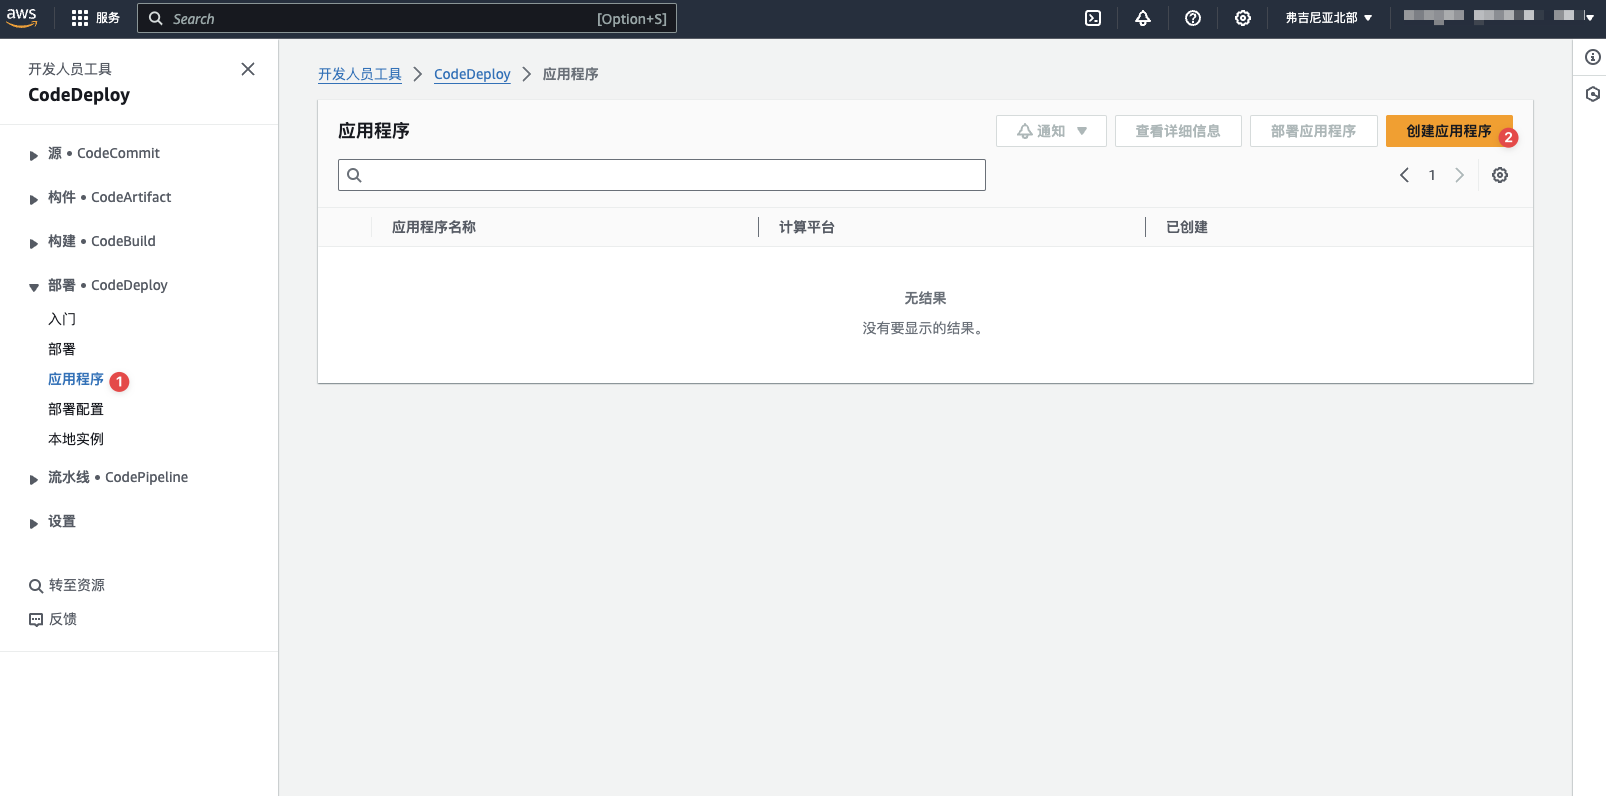Open the CloudShell terminal icon

click(1093, 18)
